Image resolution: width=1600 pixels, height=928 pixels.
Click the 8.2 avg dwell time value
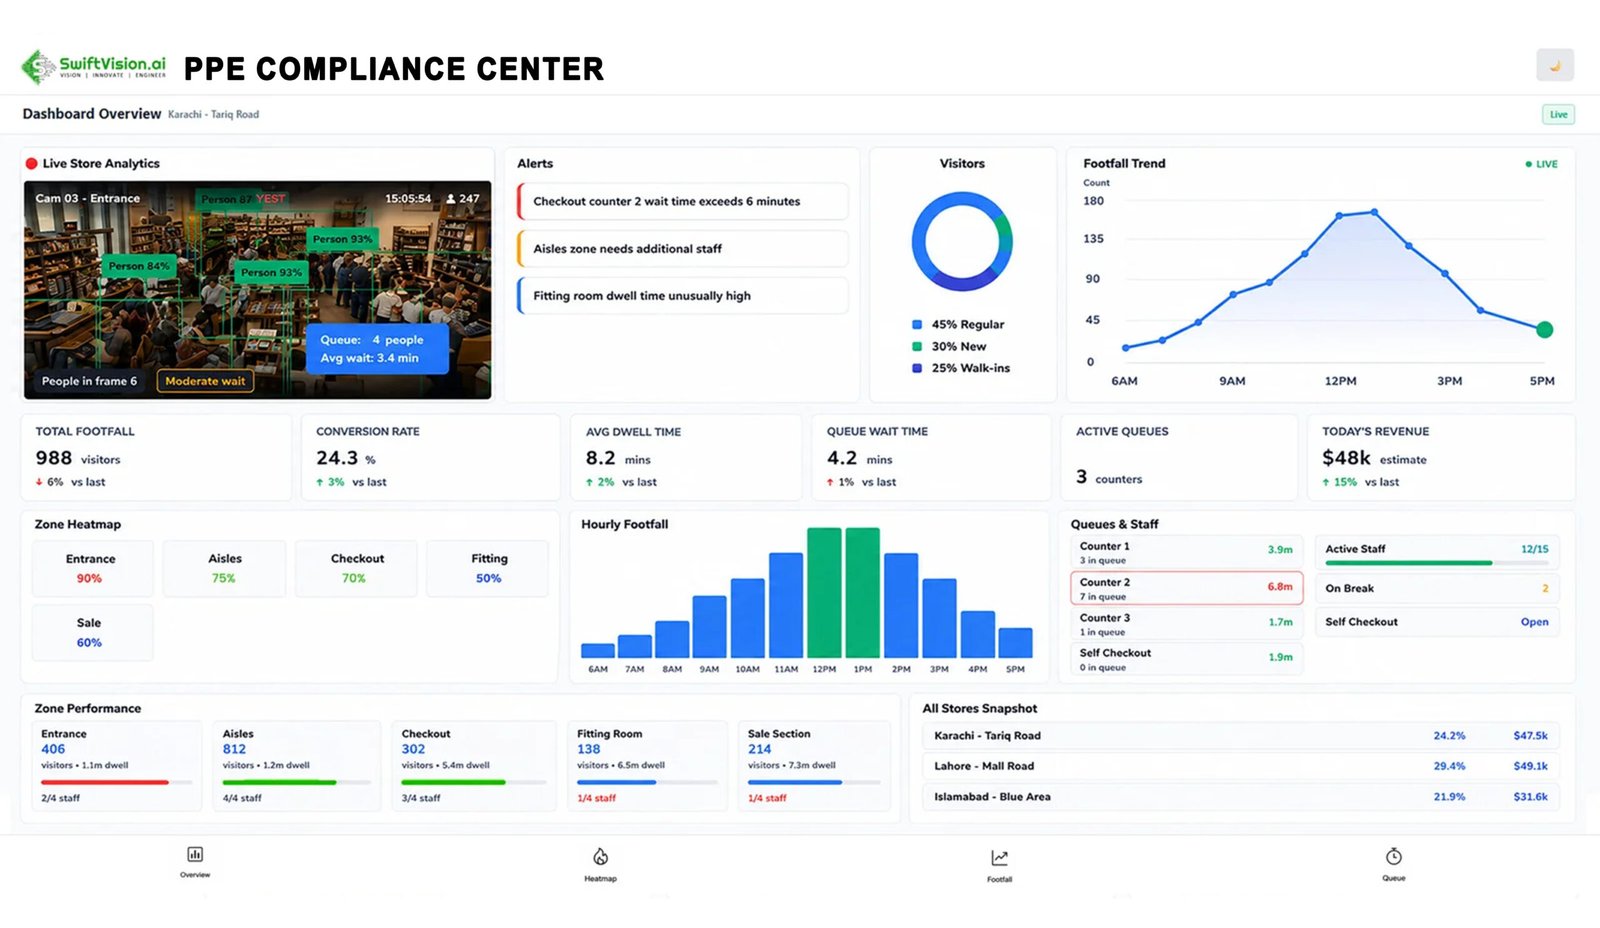click(600, 458)
